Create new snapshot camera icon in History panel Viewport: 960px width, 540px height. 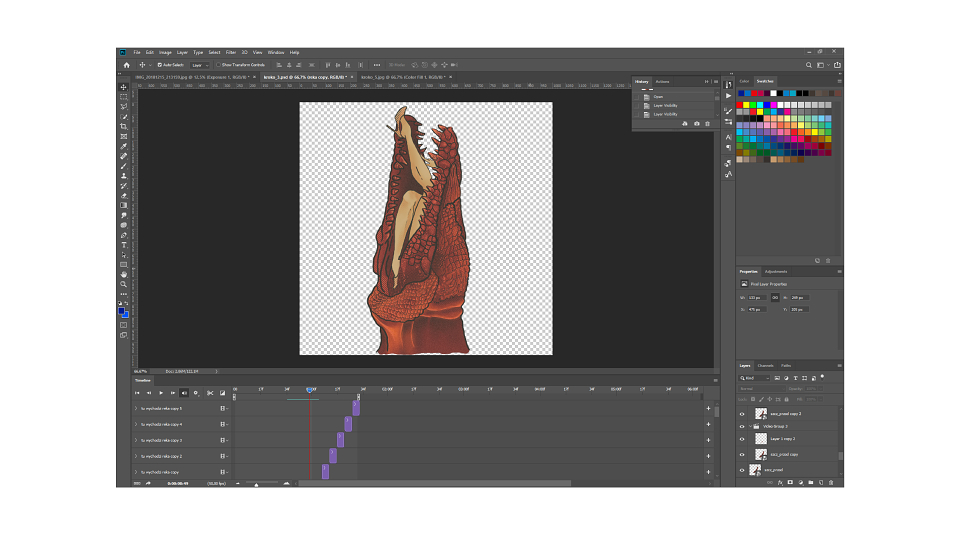pyautogui.click(x=697, y=124)
